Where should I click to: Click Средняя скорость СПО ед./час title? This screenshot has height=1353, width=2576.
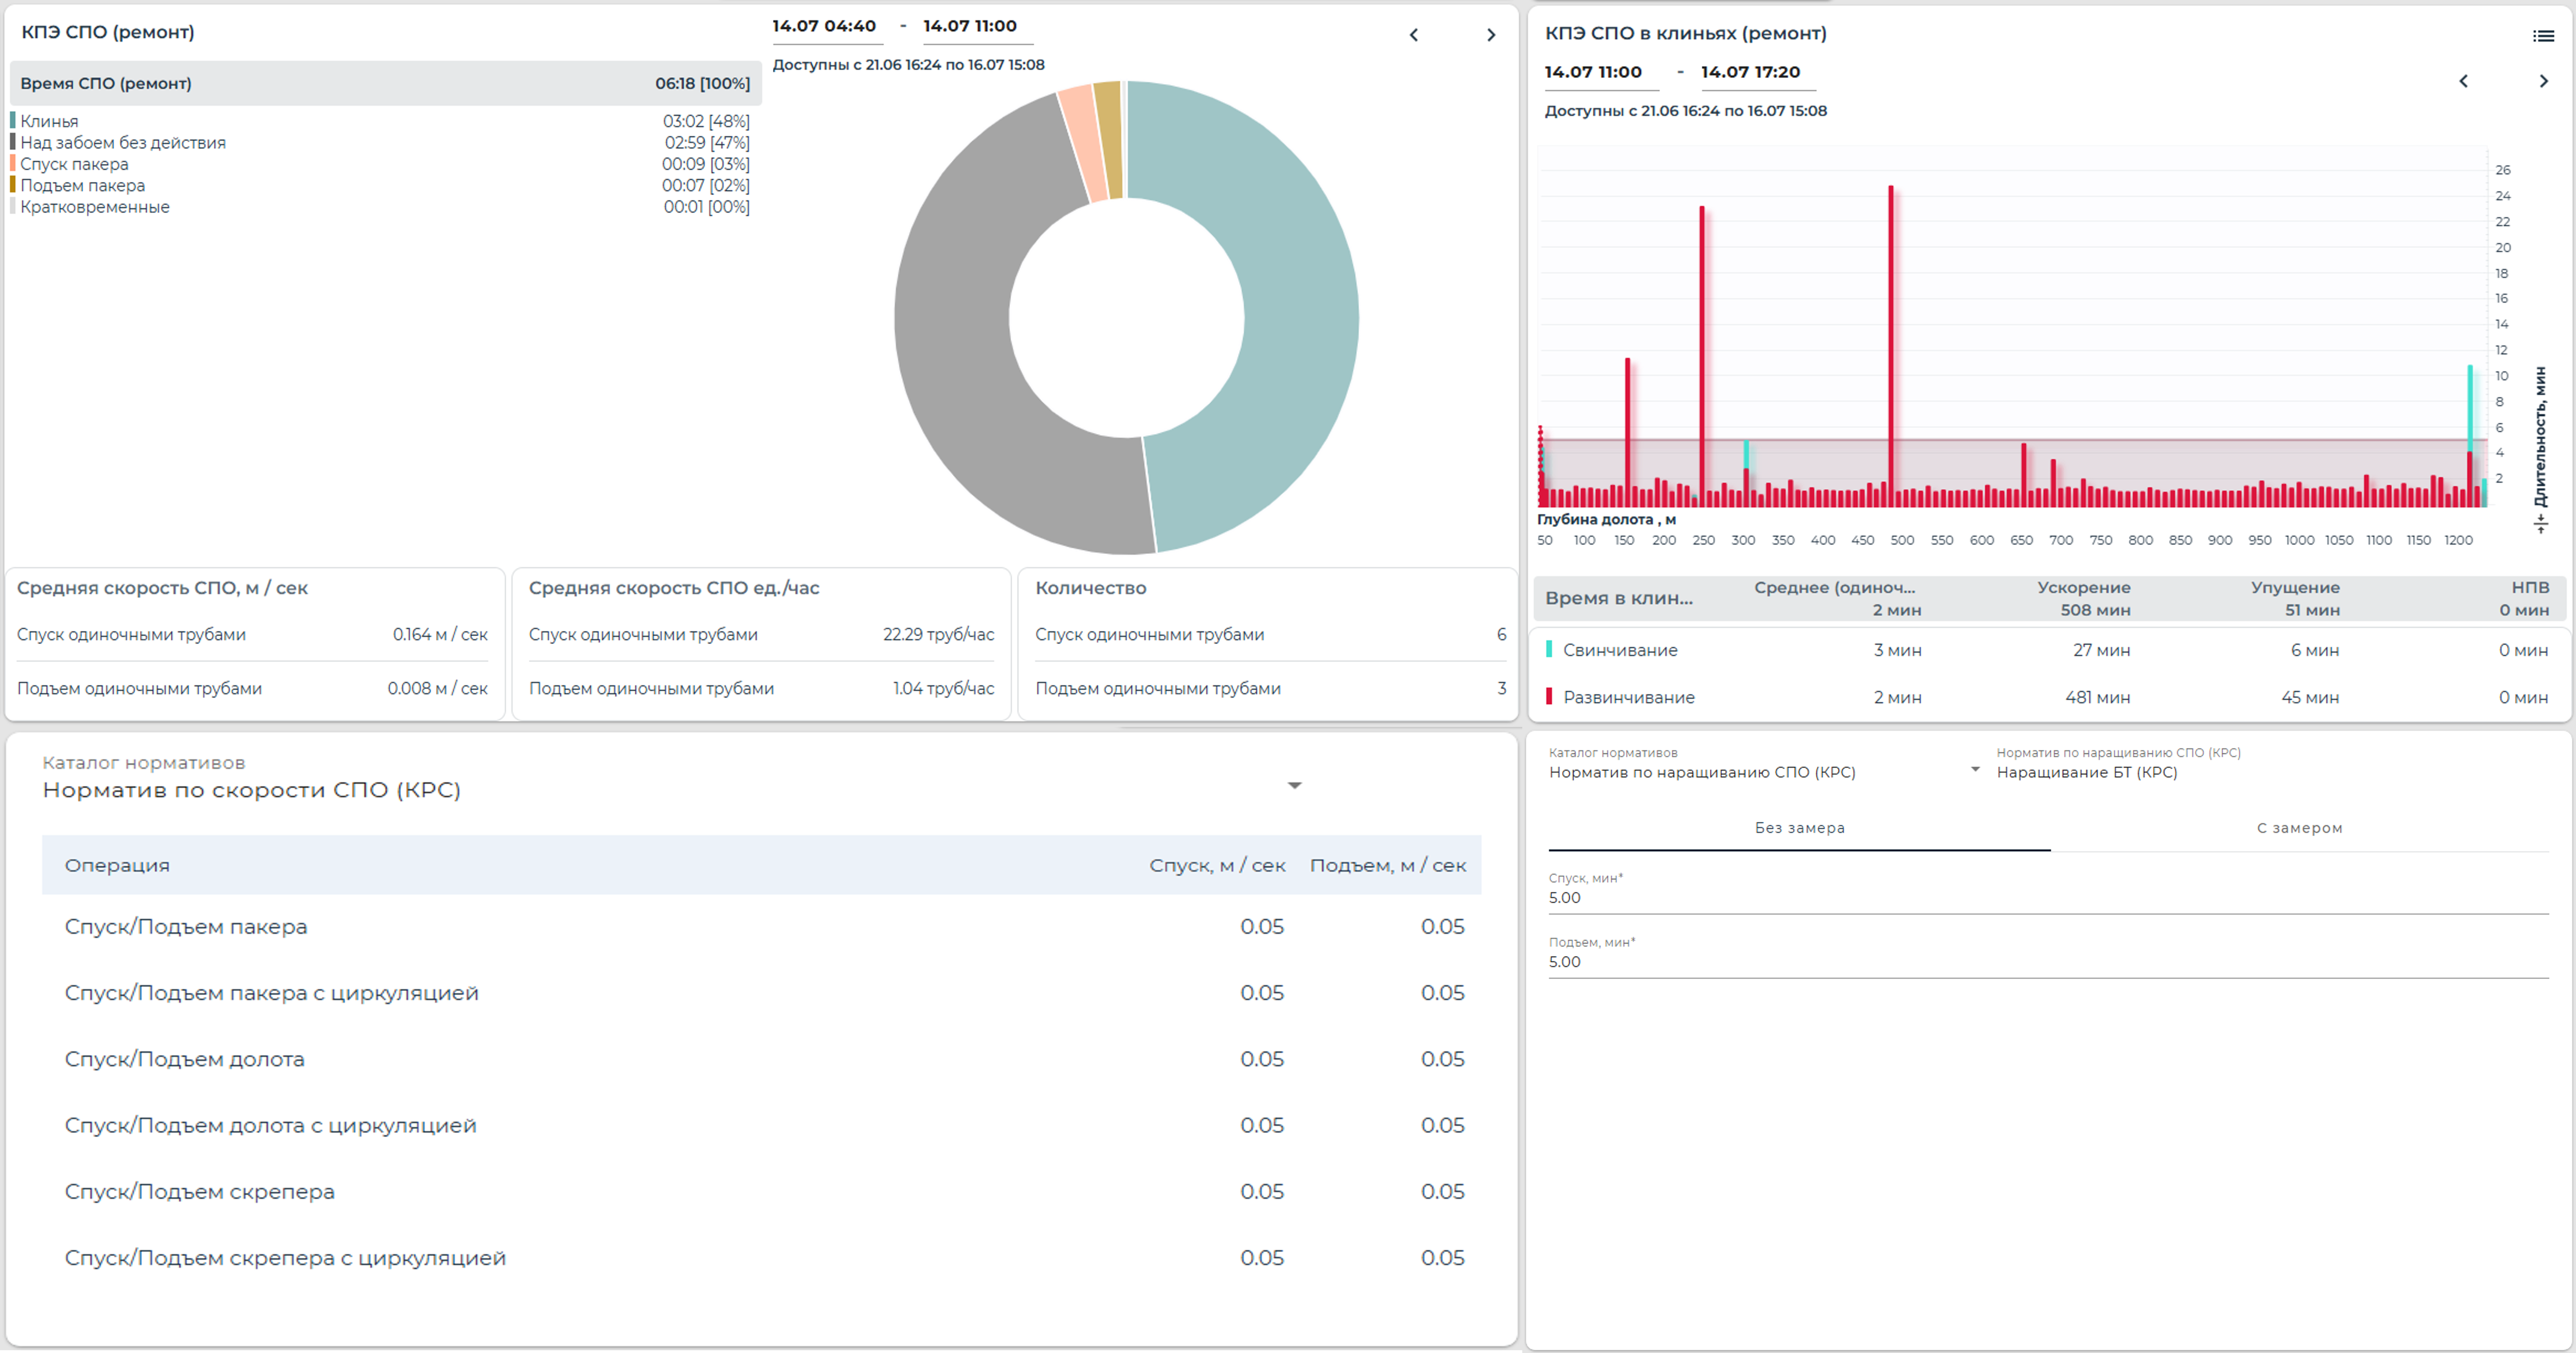pos(674,588)
